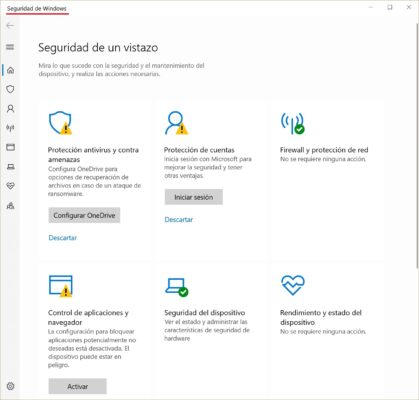This screenshot has width=419, height=400.
Task: Click the large account person warning icon
Action: (x=176, y=123)
